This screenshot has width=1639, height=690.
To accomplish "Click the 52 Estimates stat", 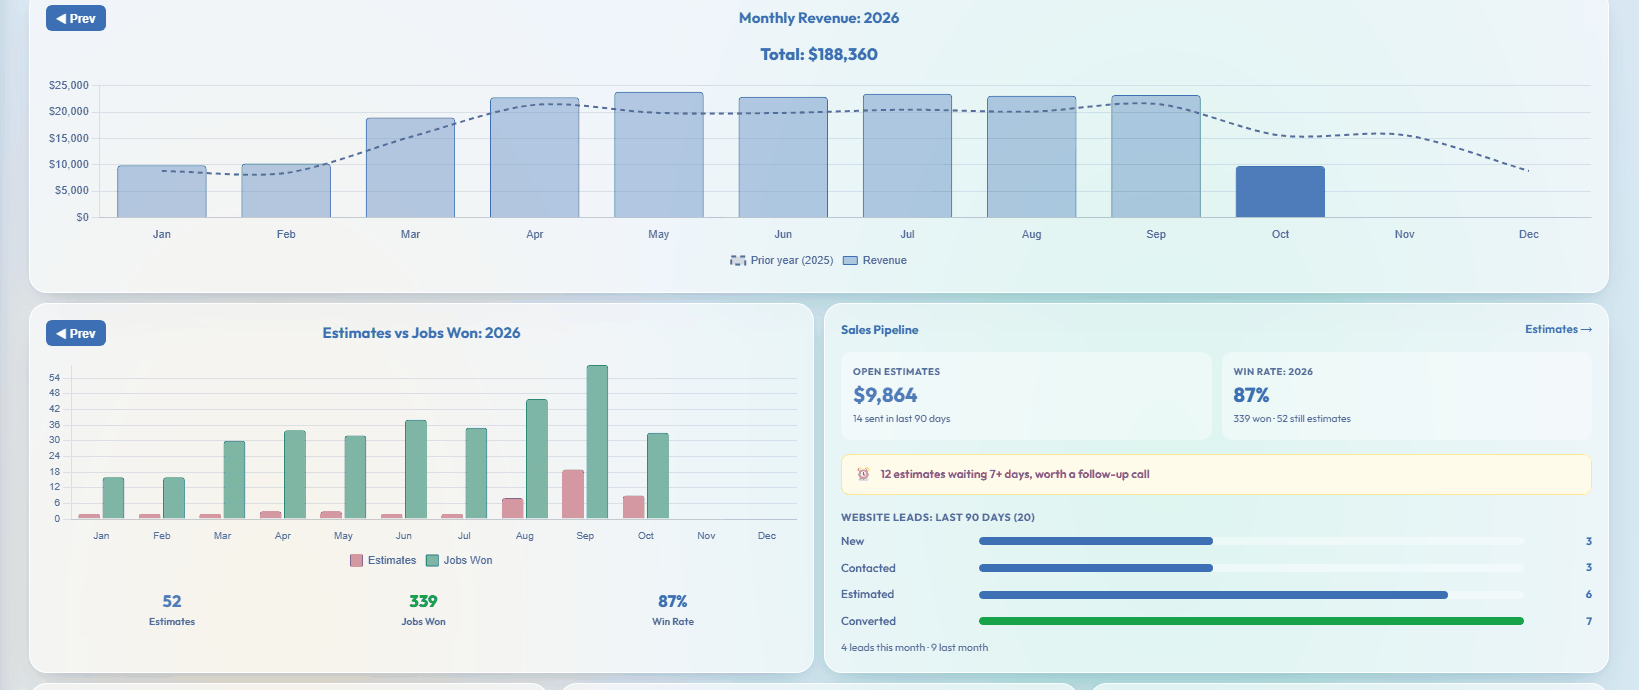I will tap(172, 609).
